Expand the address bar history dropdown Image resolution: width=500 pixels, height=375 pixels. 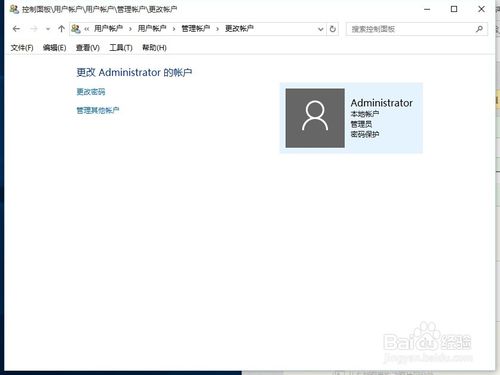[321, 29]
